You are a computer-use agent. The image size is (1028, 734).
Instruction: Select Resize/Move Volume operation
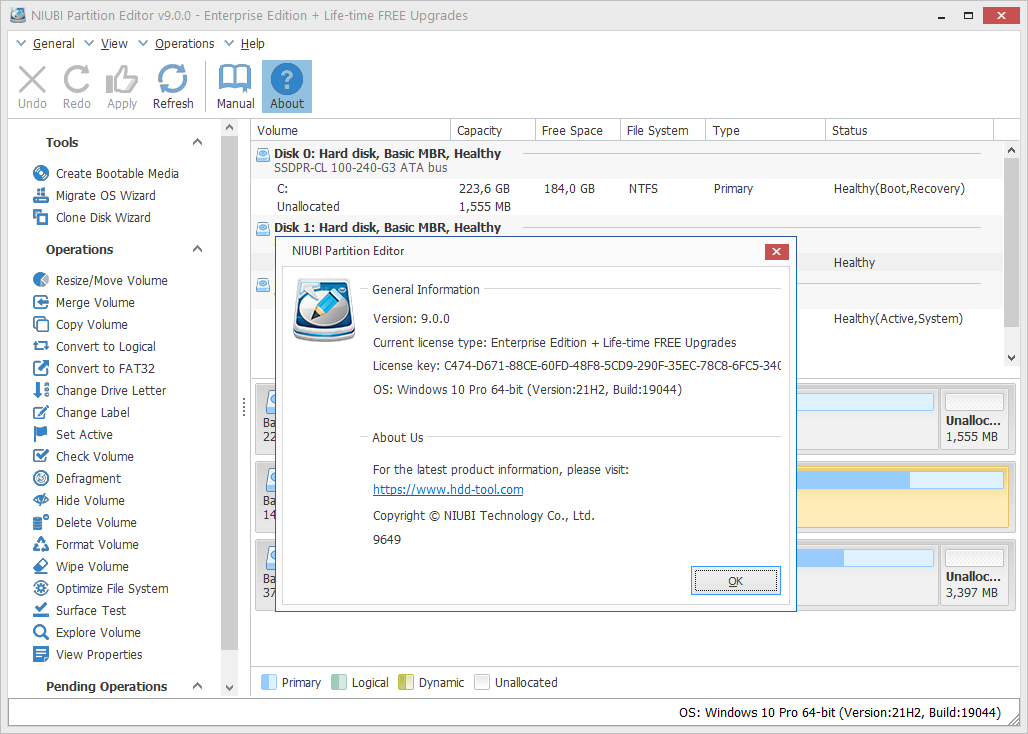[x=100, y=280]
